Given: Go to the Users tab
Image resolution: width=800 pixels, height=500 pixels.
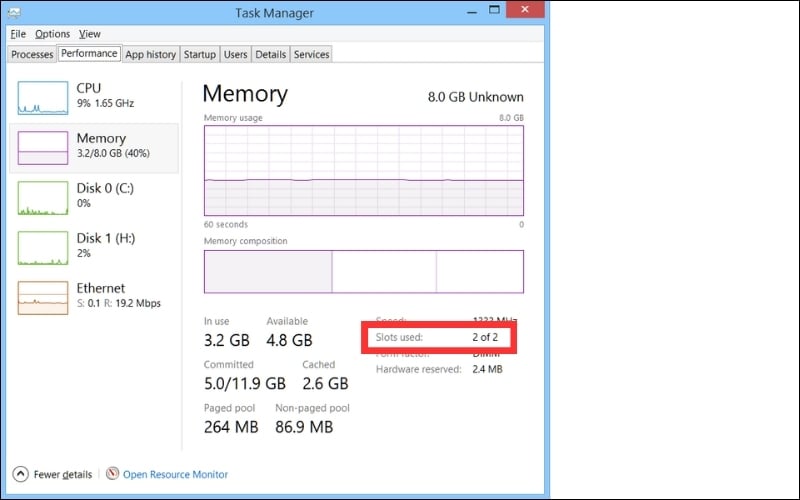Looking at the screenshot, I should click(x=235, y=55).
